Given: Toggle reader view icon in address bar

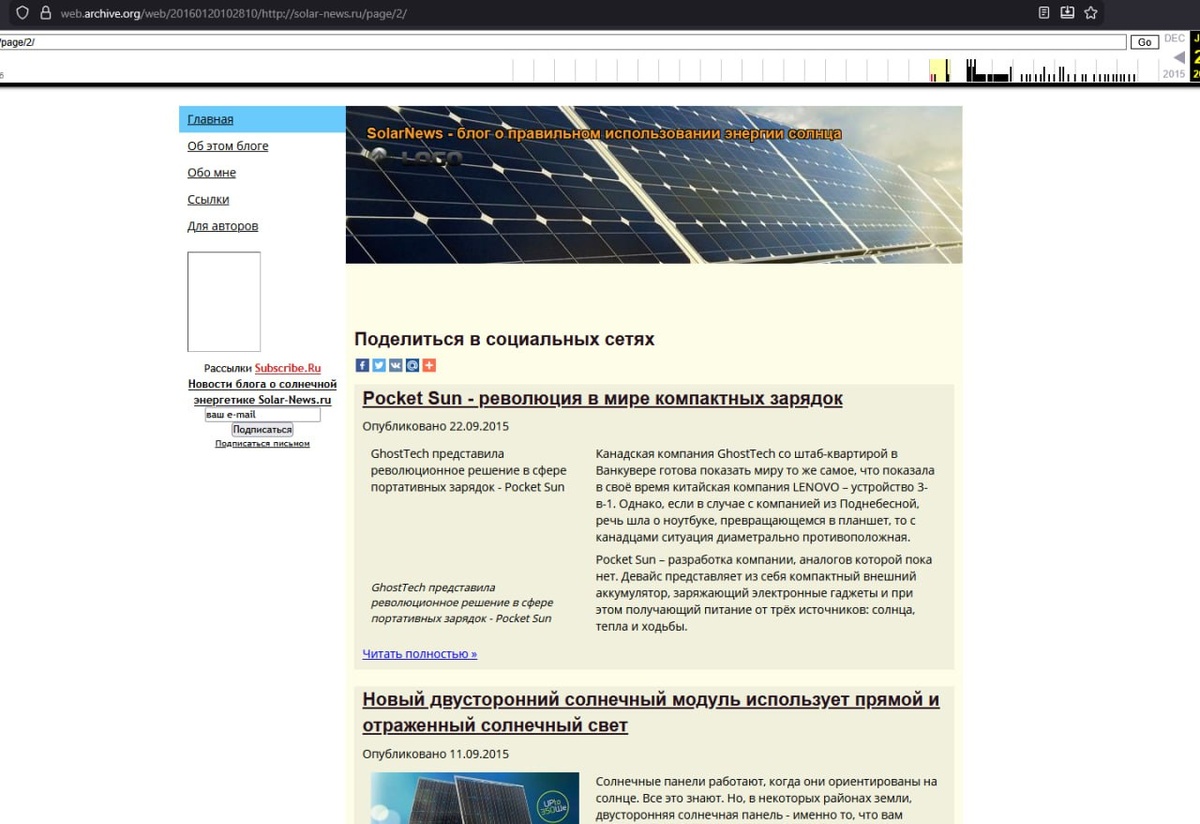Looking at the screenshot, I should pos(1044,13).
